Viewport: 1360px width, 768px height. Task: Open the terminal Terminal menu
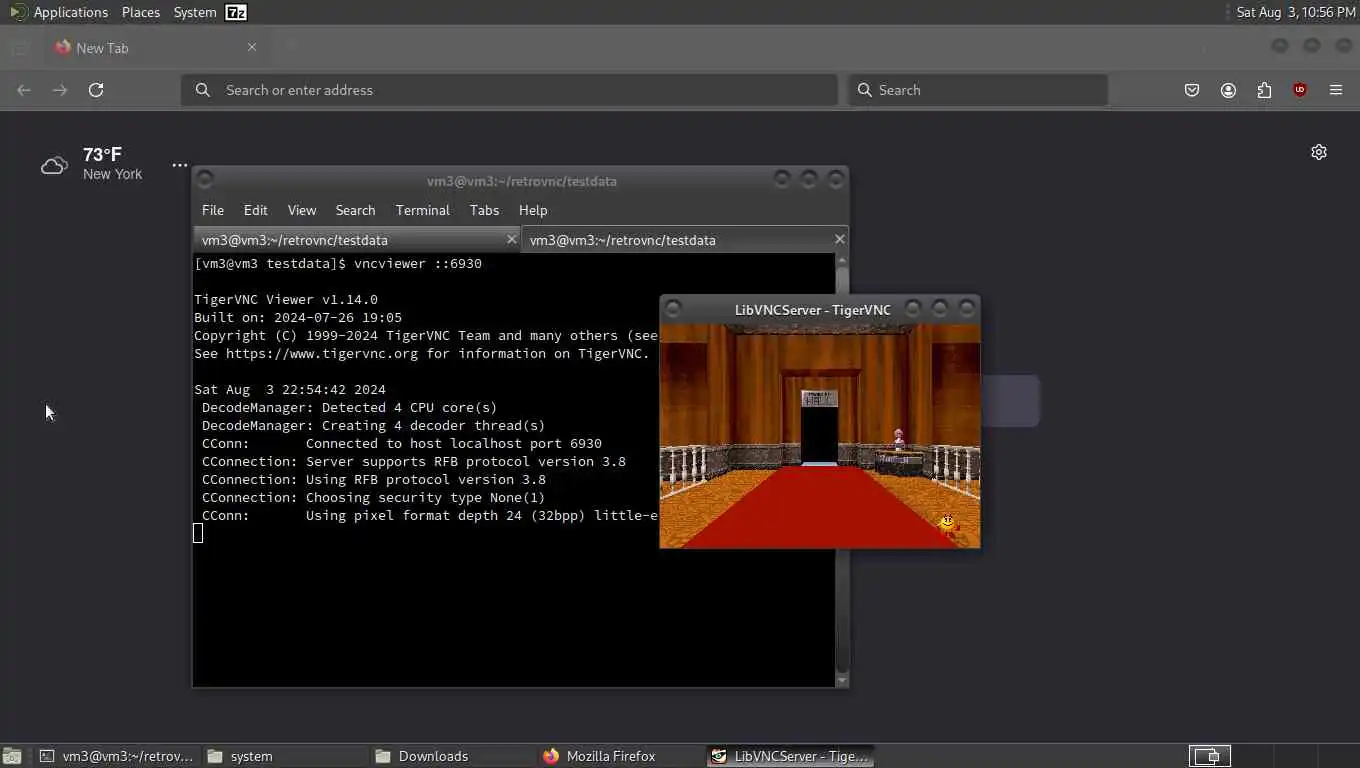tap(423, 210)
